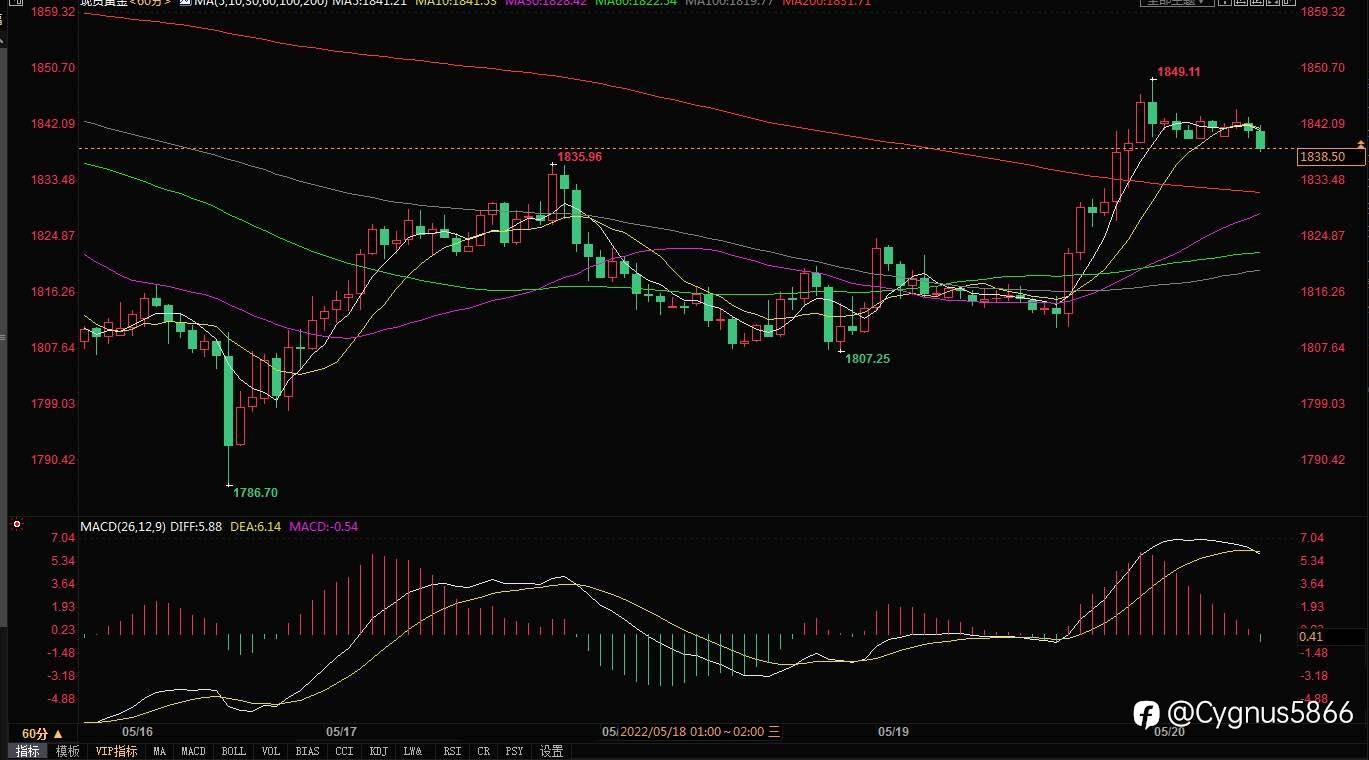Click the MACD(26,12,9) indicator title

(123, 526)
